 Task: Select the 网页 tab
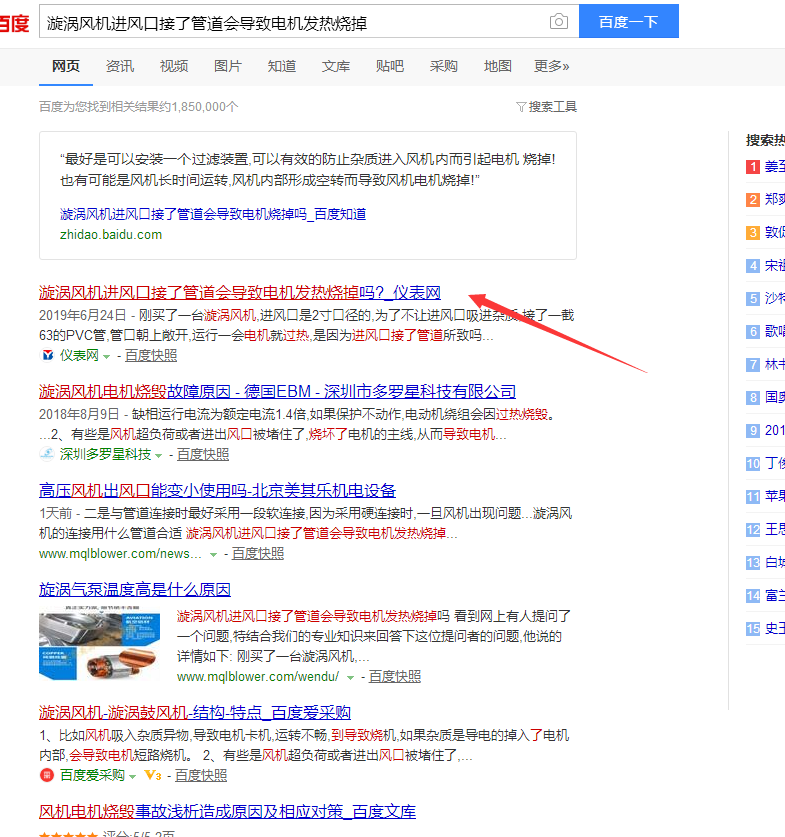[66, 66]
